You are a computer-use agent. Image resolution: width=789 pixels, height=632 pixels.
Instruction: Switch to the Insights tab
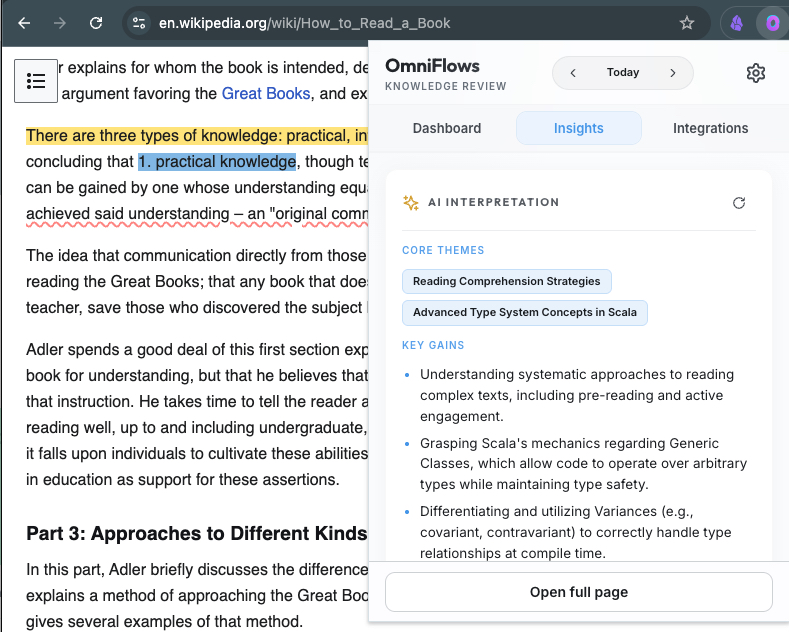pos(579,128)
